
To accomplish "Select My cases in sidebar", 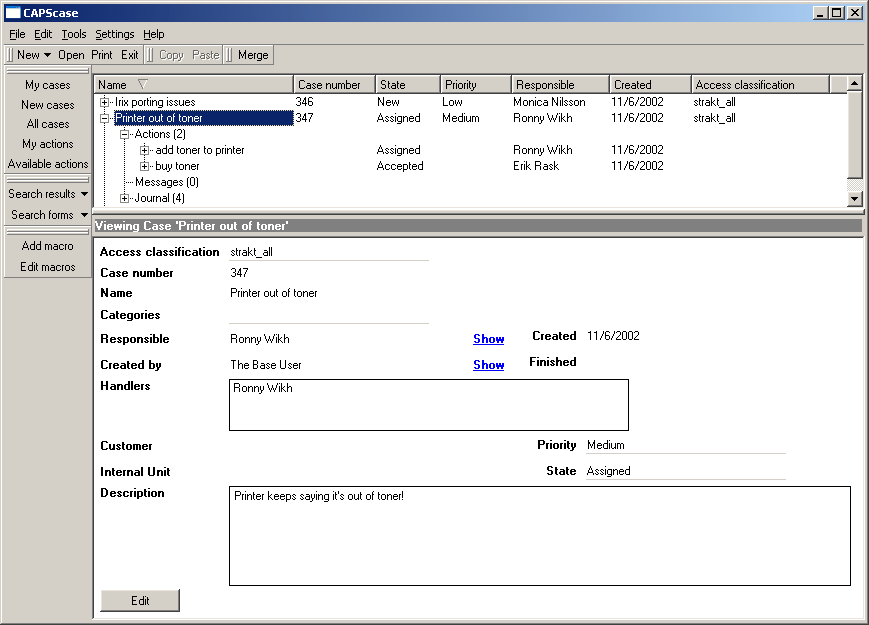I will pyautogui.click(x=48, y=85).
